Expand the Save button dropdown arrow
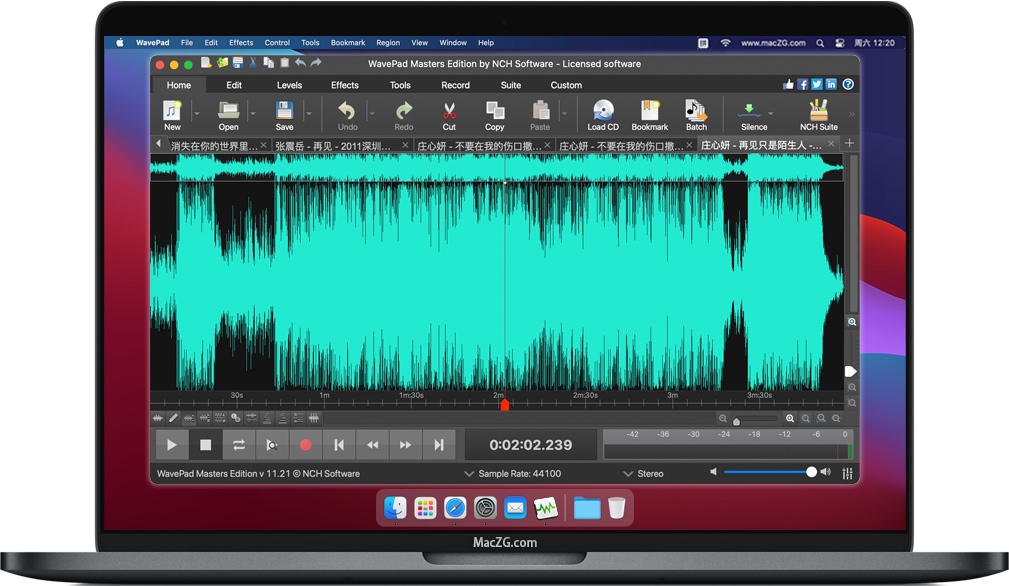The image size is (1009, 586). coord(309,114)
